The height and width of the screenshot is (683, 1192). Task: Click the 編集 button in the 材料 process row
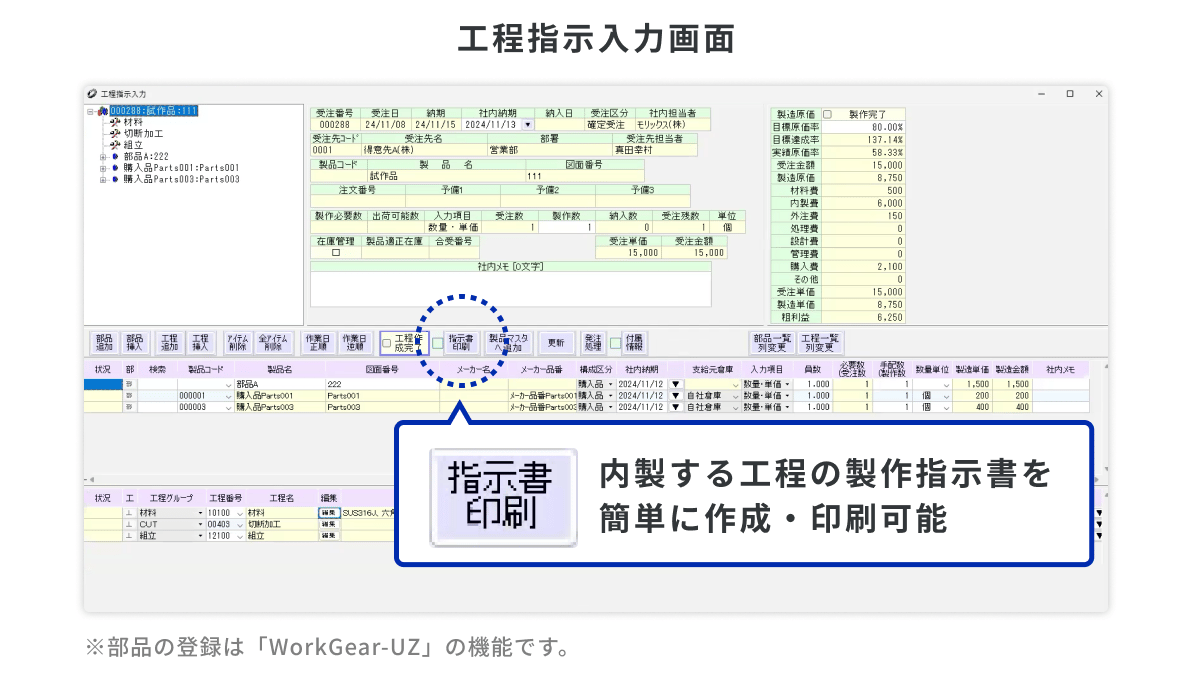(328, 513)
